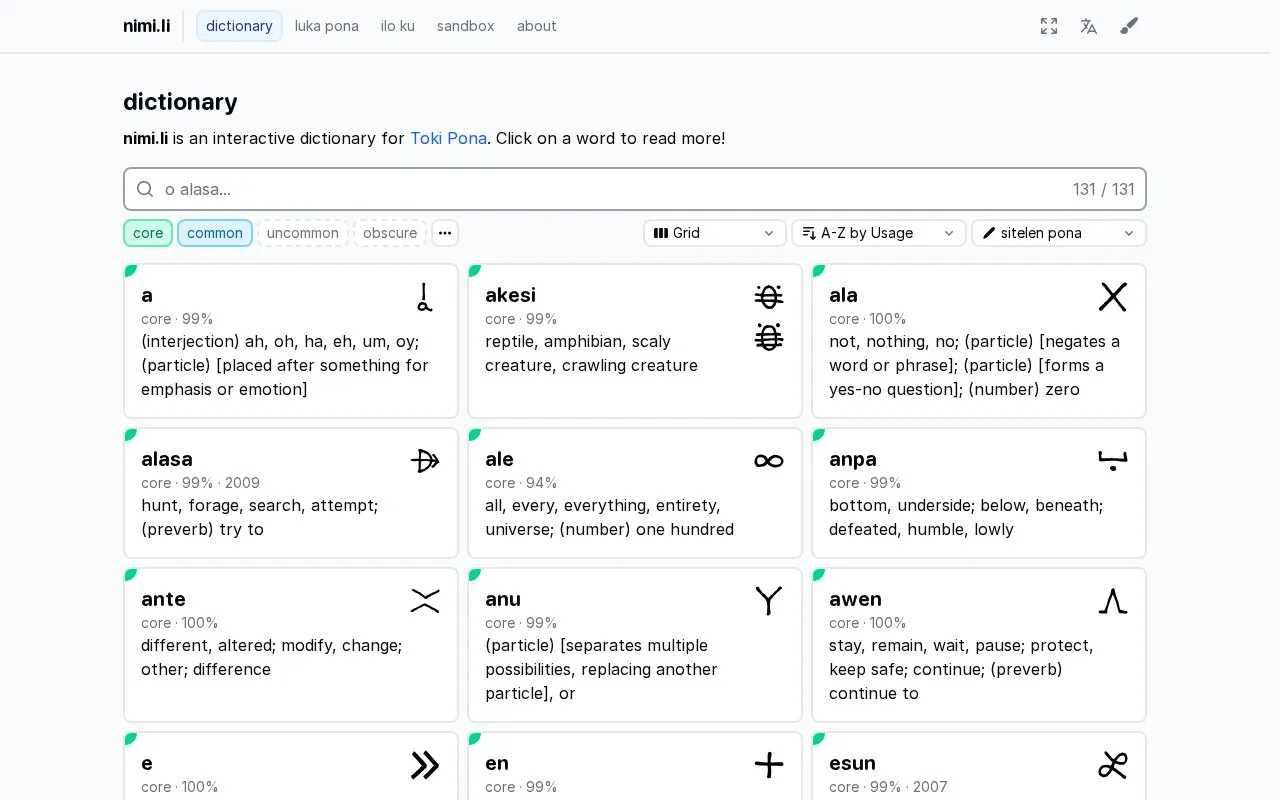Click the plus glyph on en card

pos(769,765)
